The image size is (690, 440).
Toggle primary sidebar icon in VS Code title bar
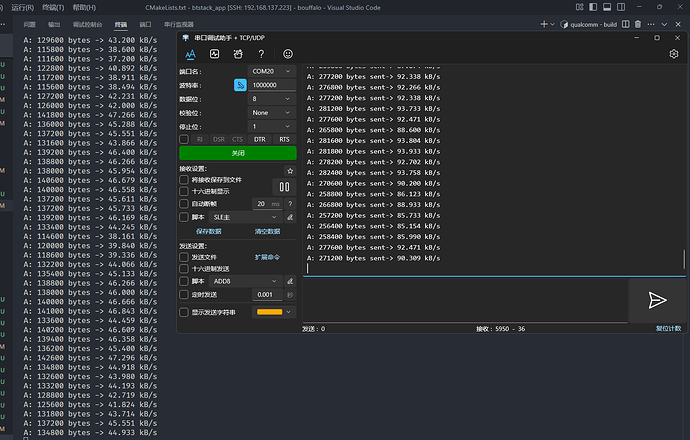coord(593,7)
